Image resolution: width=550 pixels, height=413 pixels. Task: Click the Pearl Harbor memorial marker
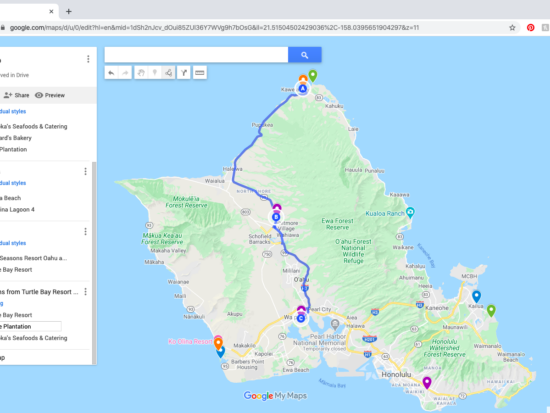click(x=335, y=324)
